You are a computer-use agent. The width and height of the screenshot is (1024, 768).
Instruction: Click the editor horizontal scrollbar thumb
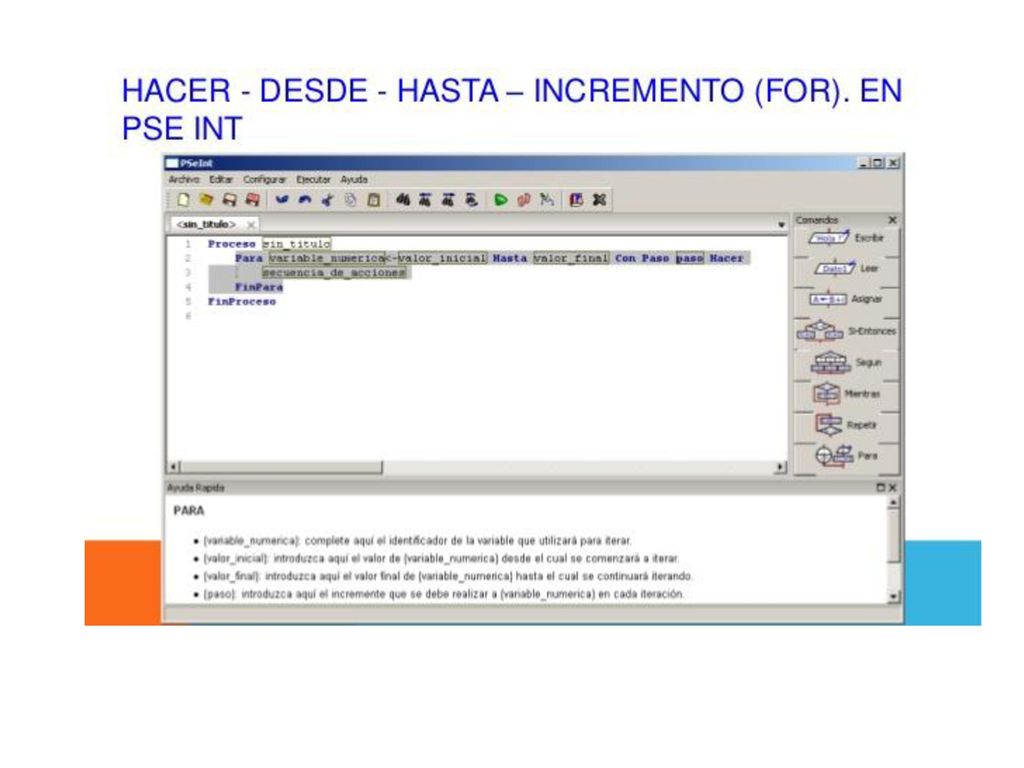281,467
